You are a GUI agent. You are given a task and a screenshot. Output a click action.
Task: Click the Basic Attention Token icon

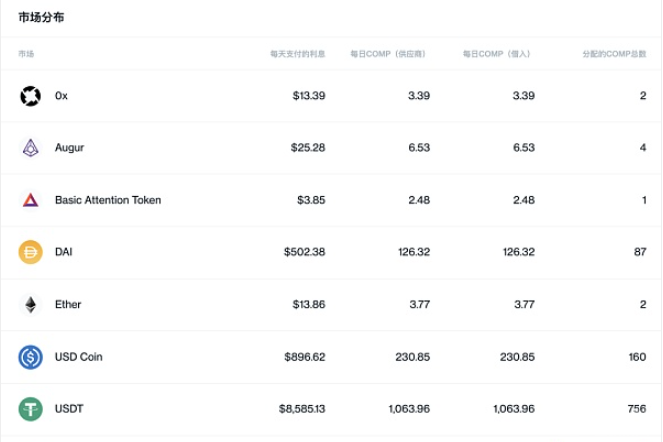[x=30, y=200]
